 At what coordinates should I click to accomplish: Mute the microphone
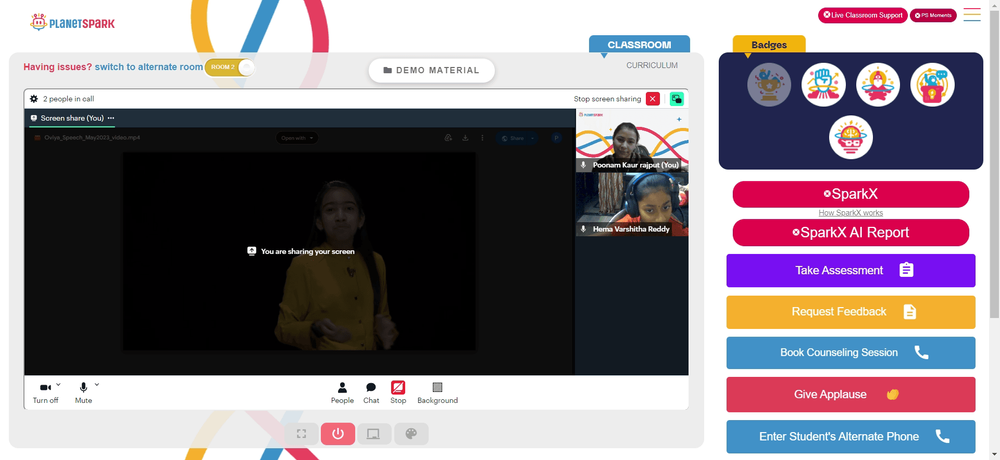(83, 392)
